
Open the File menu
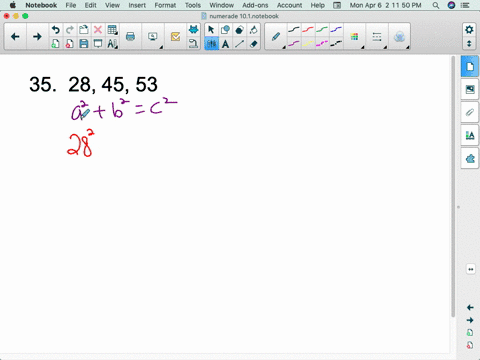(x=71, y=5)
